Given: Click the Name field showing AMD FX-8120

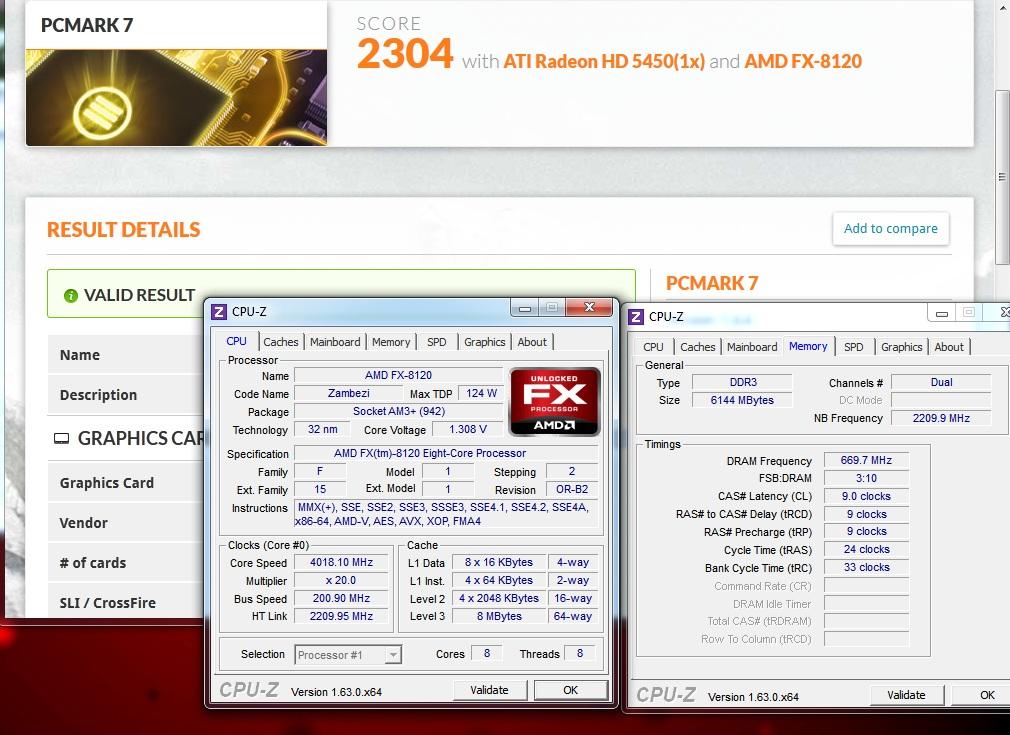Looking at the screenshot, I should coord(398,375).
